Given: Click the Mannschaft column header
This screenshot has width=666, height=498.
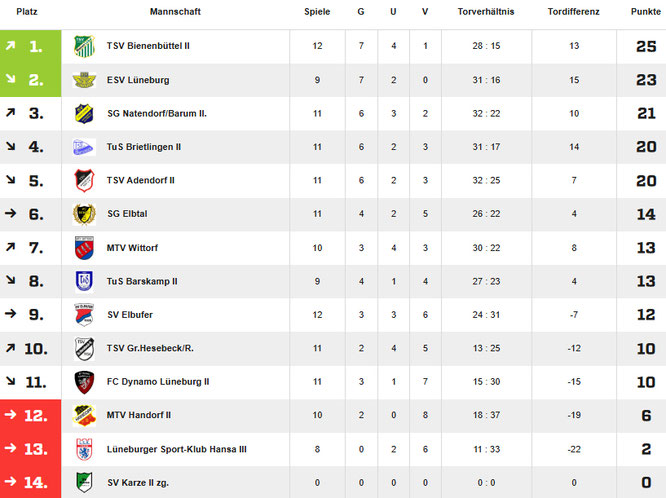Looking at the screenshot, I should tap(174, 11).
